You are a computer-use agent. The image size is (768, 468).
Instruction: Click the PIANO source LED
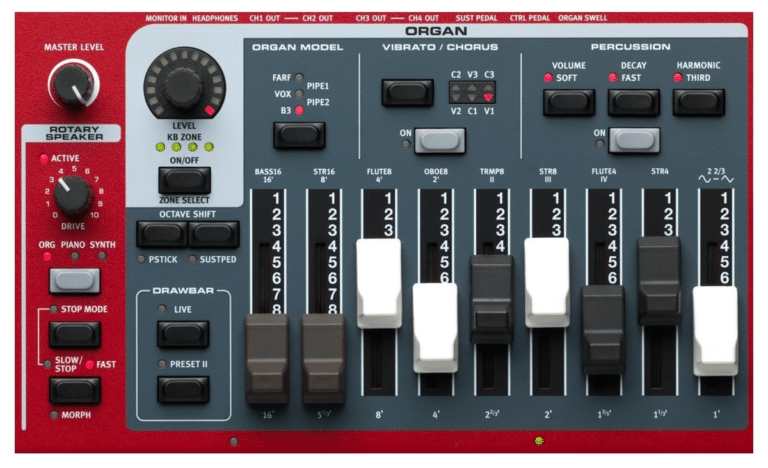click(x=74, y=256)
